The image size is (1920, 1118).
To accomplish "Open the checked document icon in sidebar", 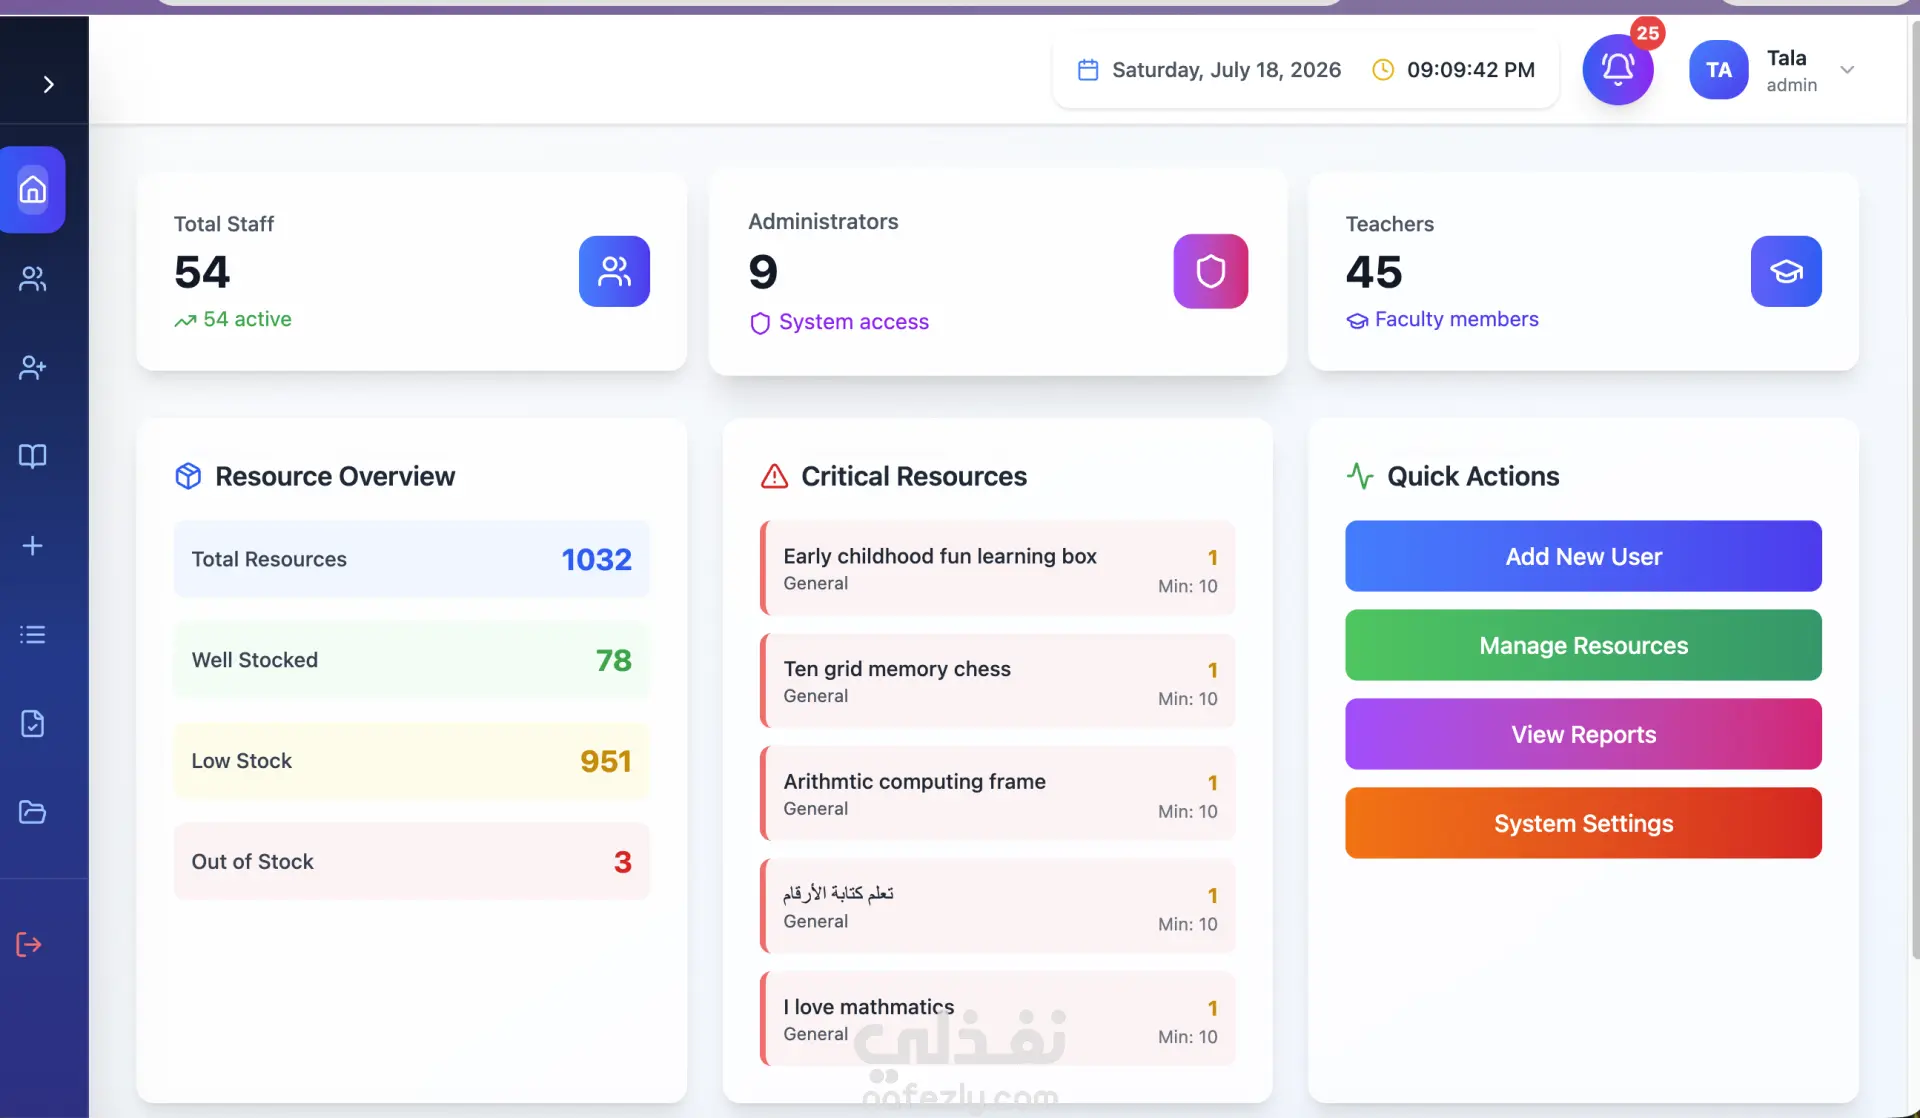I will coord(33,723).
